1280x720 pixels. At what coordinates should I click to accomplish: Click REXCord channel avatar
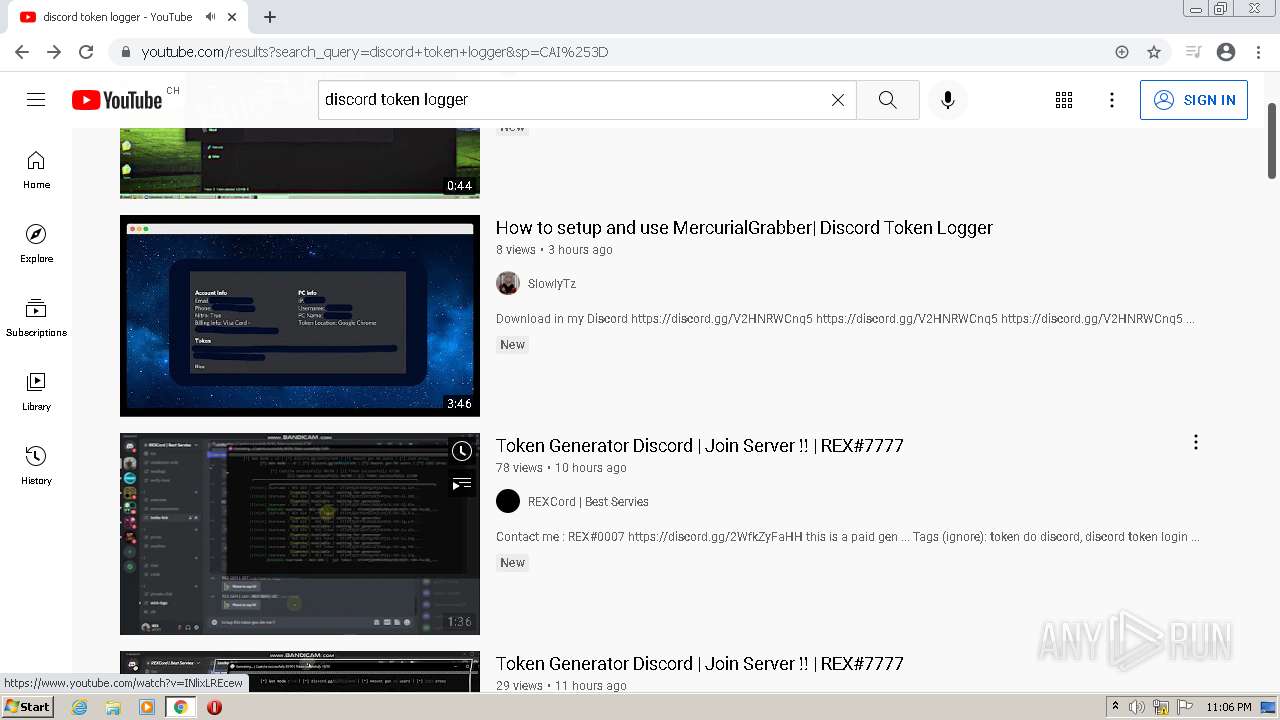508,501
